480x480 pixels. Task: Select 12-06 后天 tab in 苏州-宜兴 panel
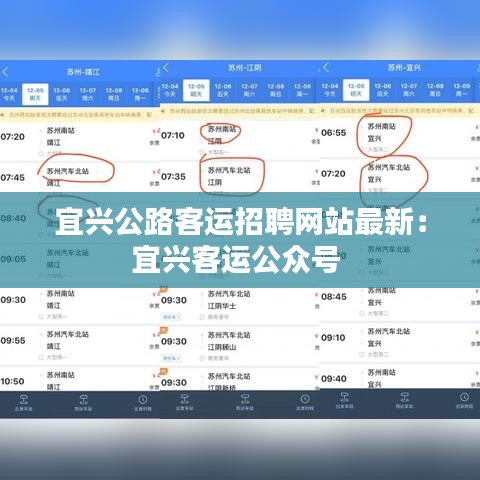[x=382, y=90]
